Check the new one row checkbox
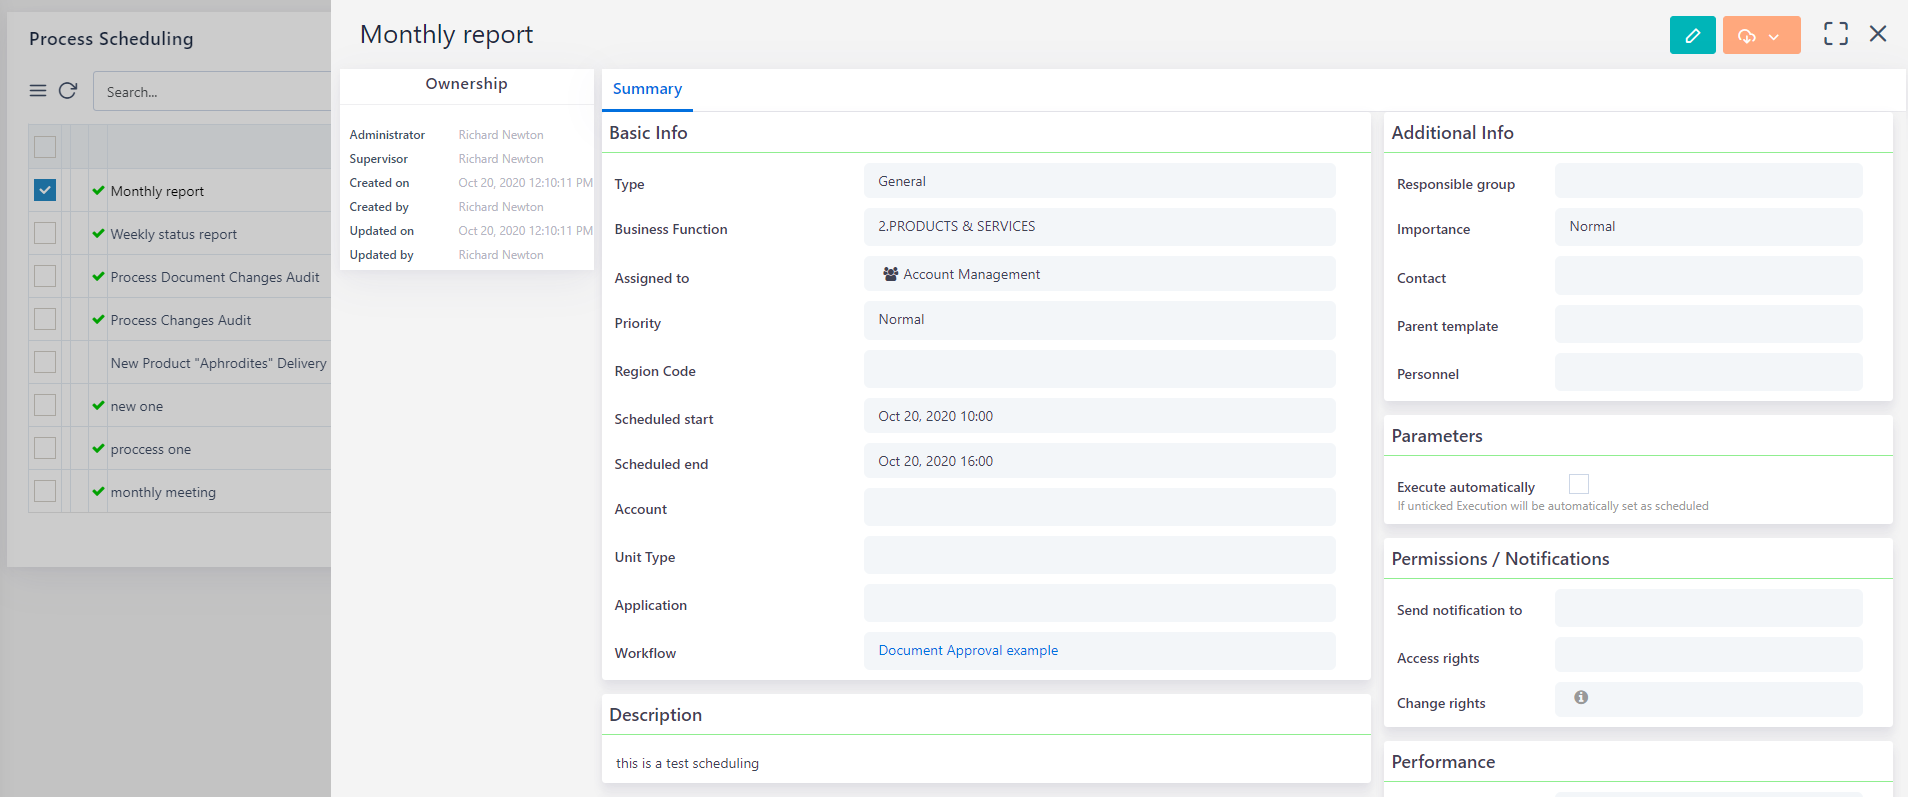Image resolution: width=1908 pixels, height=797 pixels. pos(45,405)
